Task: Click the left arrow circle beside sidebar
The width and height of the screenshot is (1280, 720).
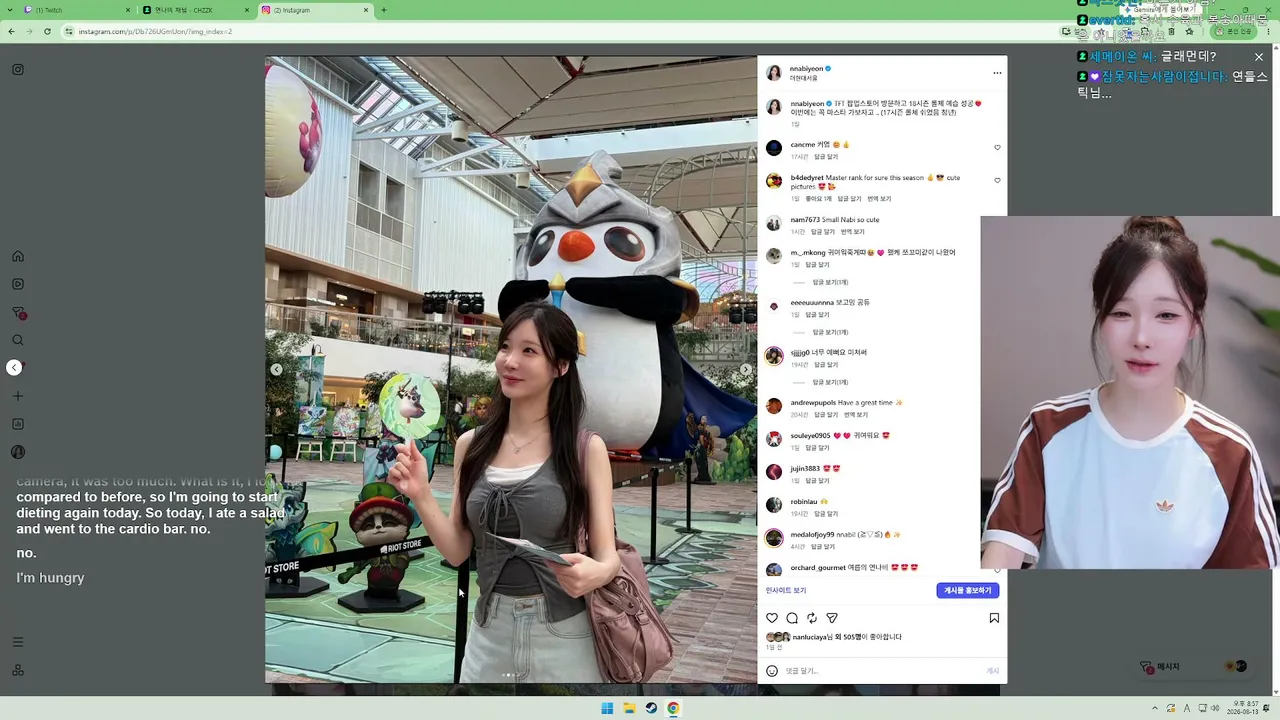Action: pos(14,368)
